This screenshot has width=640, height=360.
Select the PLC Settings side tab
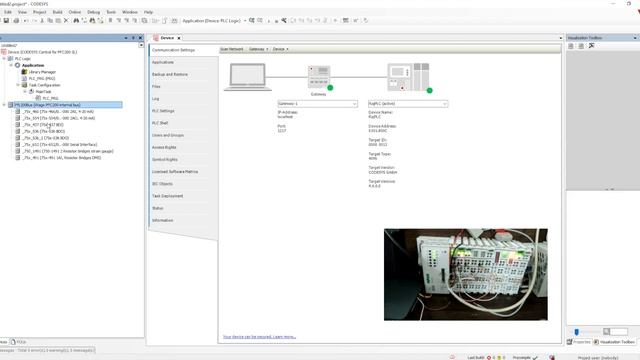(x=163, y=111)
